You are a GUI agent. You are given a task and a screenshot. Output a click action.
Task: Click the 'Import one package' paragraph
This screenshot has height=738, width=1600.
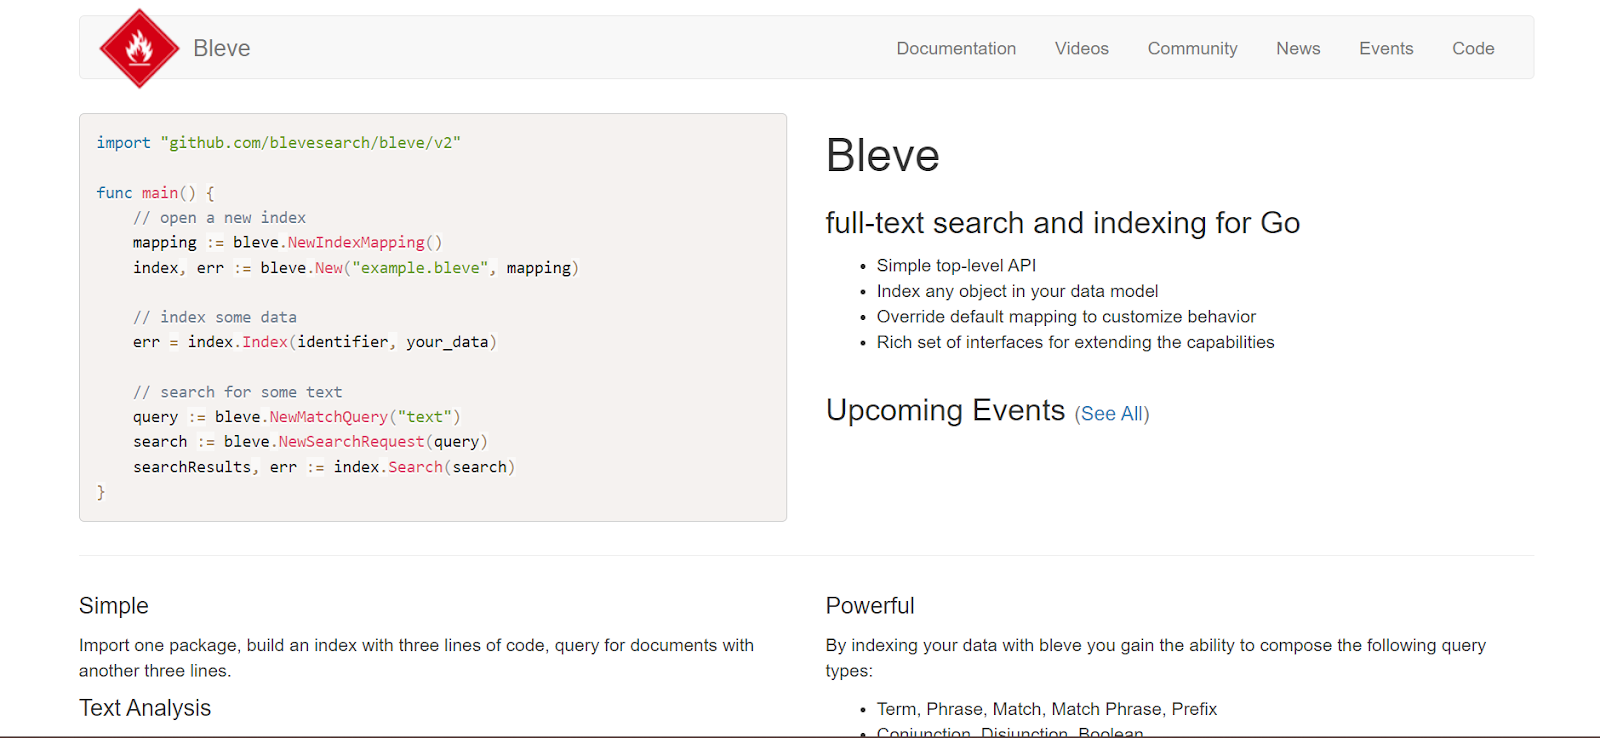pyautogui.click(x=416, y=658)
